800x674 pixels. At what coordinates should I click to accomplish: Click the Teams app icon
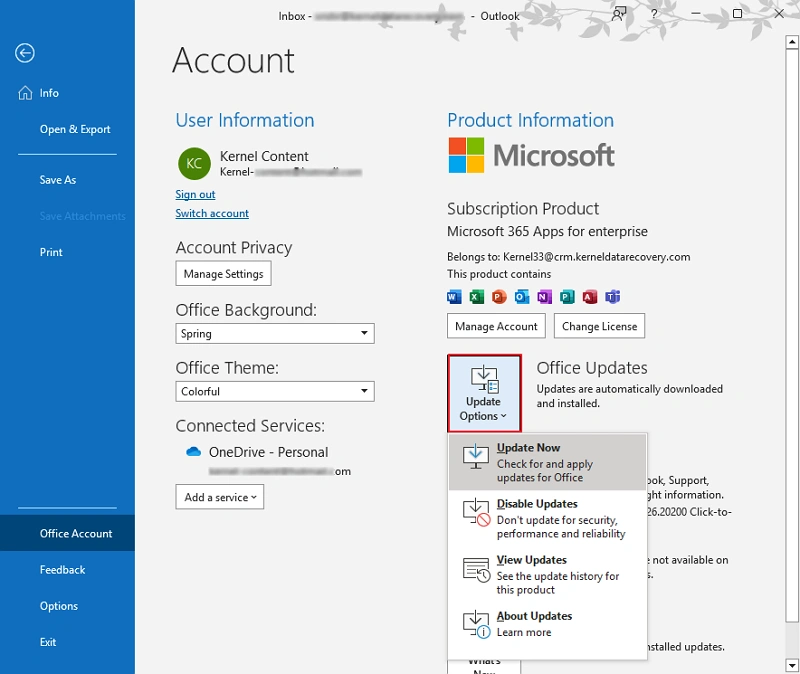tap(612, 296)
